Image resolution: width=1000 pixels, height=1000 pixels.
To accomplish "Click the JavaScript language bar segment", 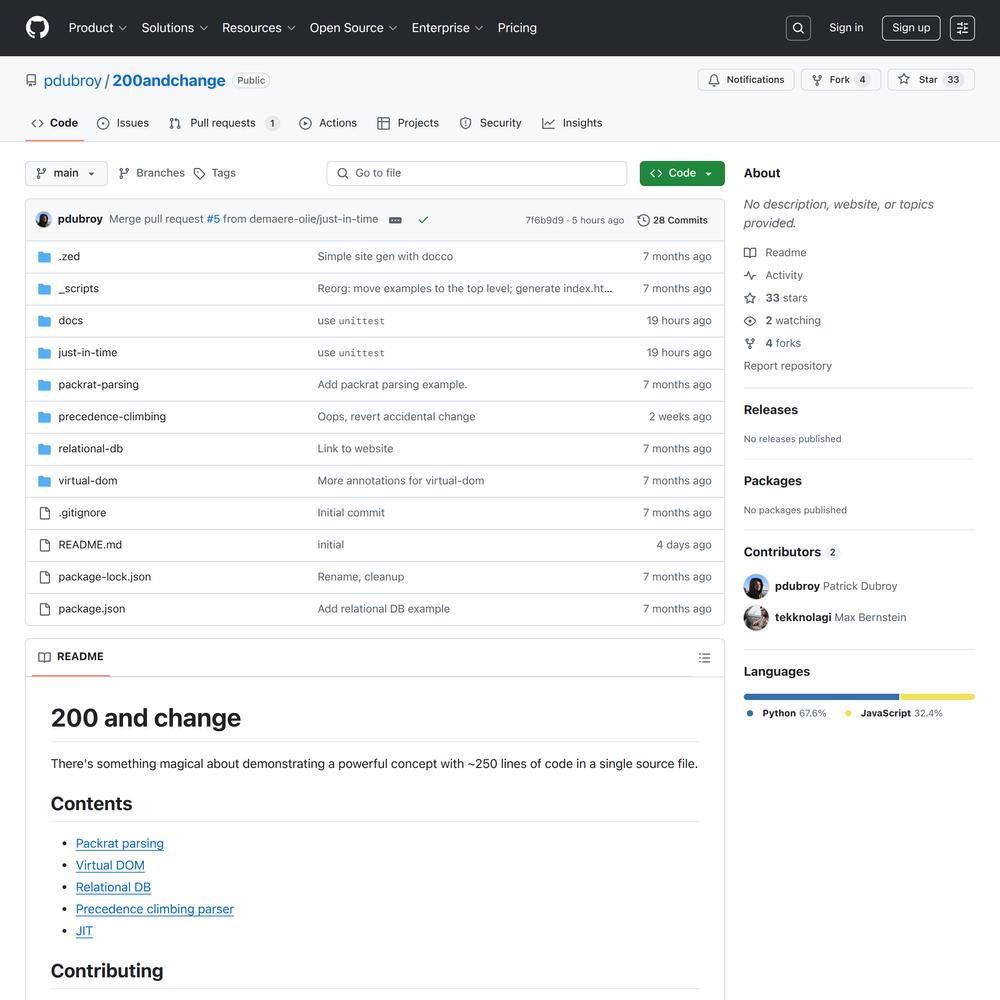I will 937,697.
